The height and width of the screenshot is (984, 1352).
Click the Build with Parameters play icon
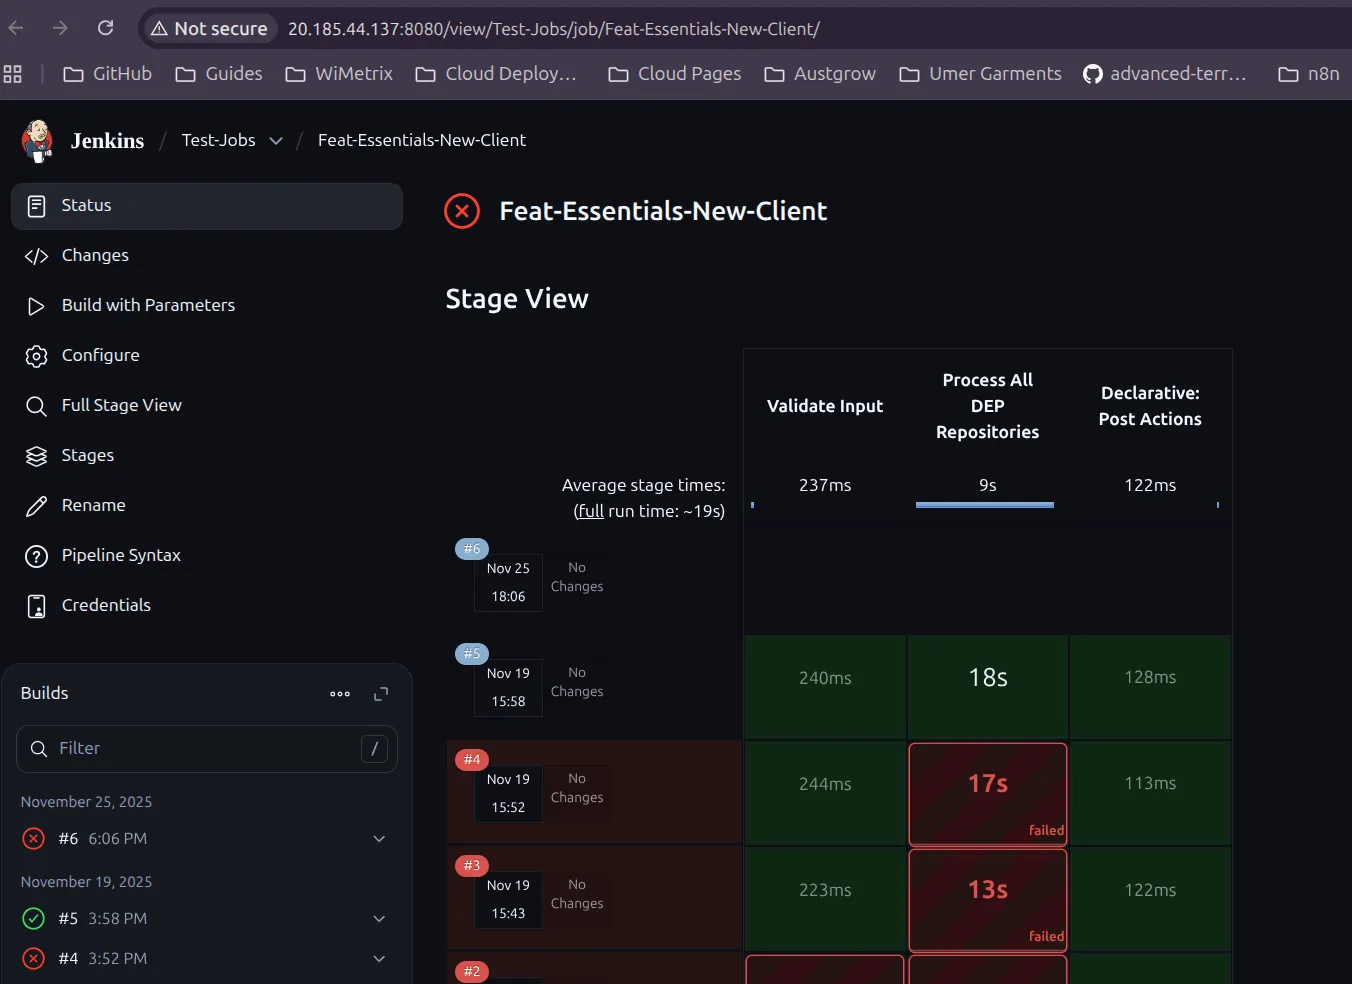coord(36,306)
